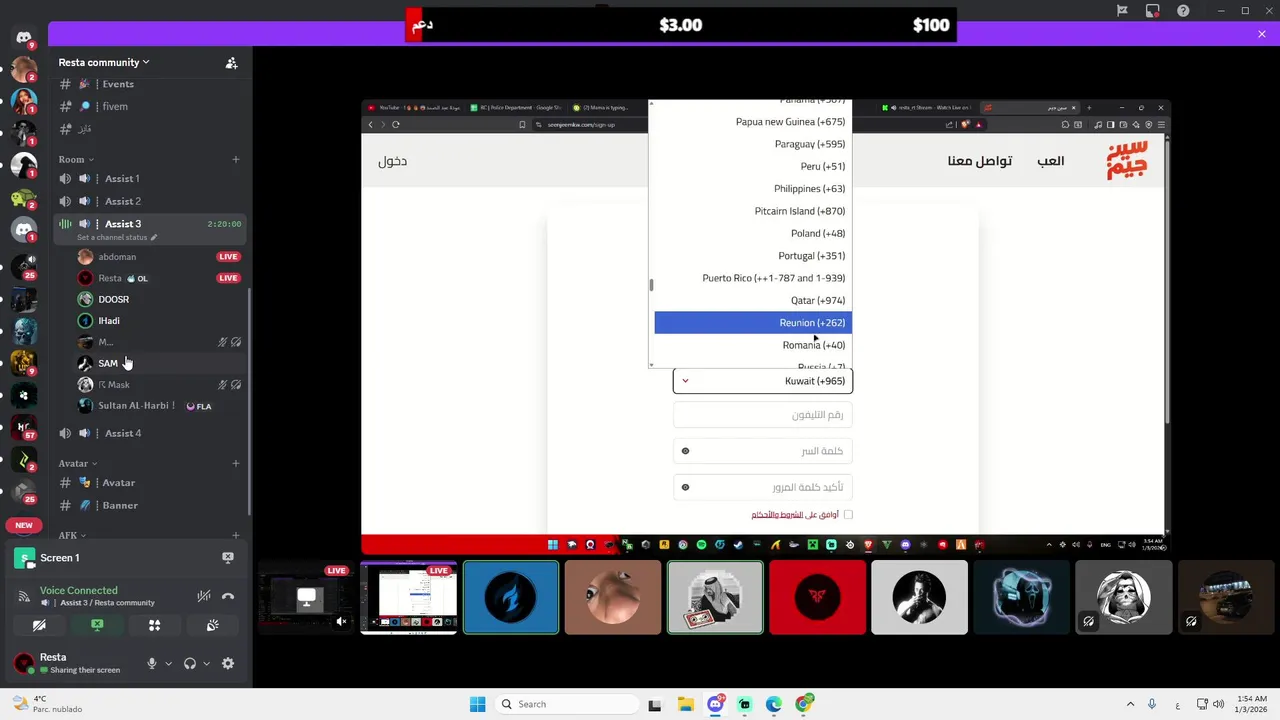1280x720 pixels.
Task: Show password in confirm password field
Action: click(685, 487)
